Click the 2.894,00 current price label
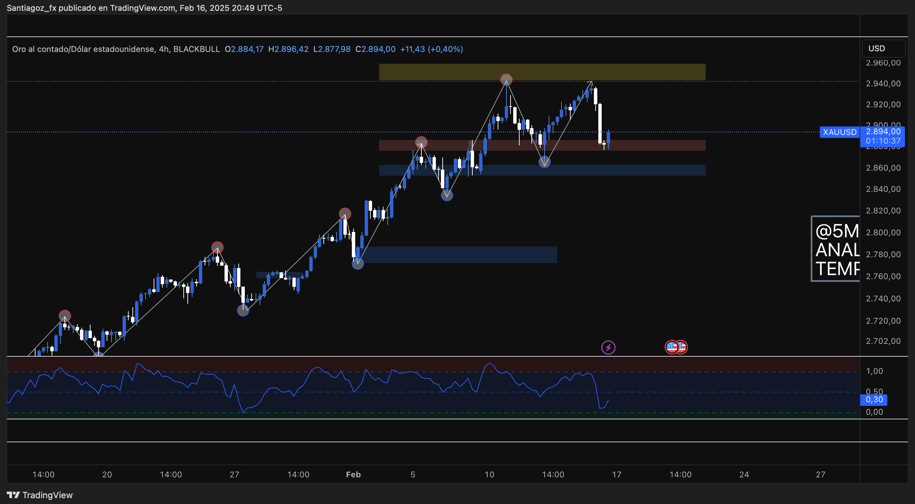 884,132
